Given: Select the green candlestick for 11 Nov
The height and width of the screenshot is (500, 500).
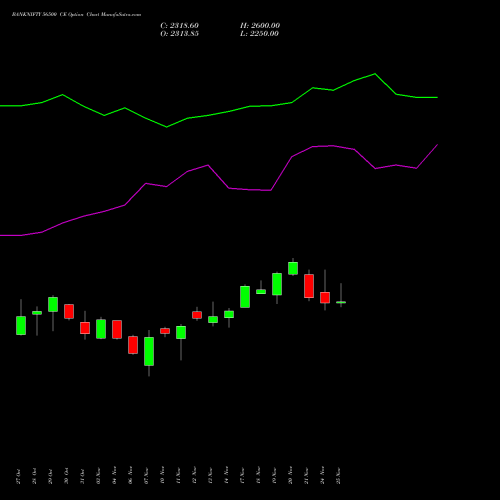Looking at the screenshot, I should tap(181, 332).
